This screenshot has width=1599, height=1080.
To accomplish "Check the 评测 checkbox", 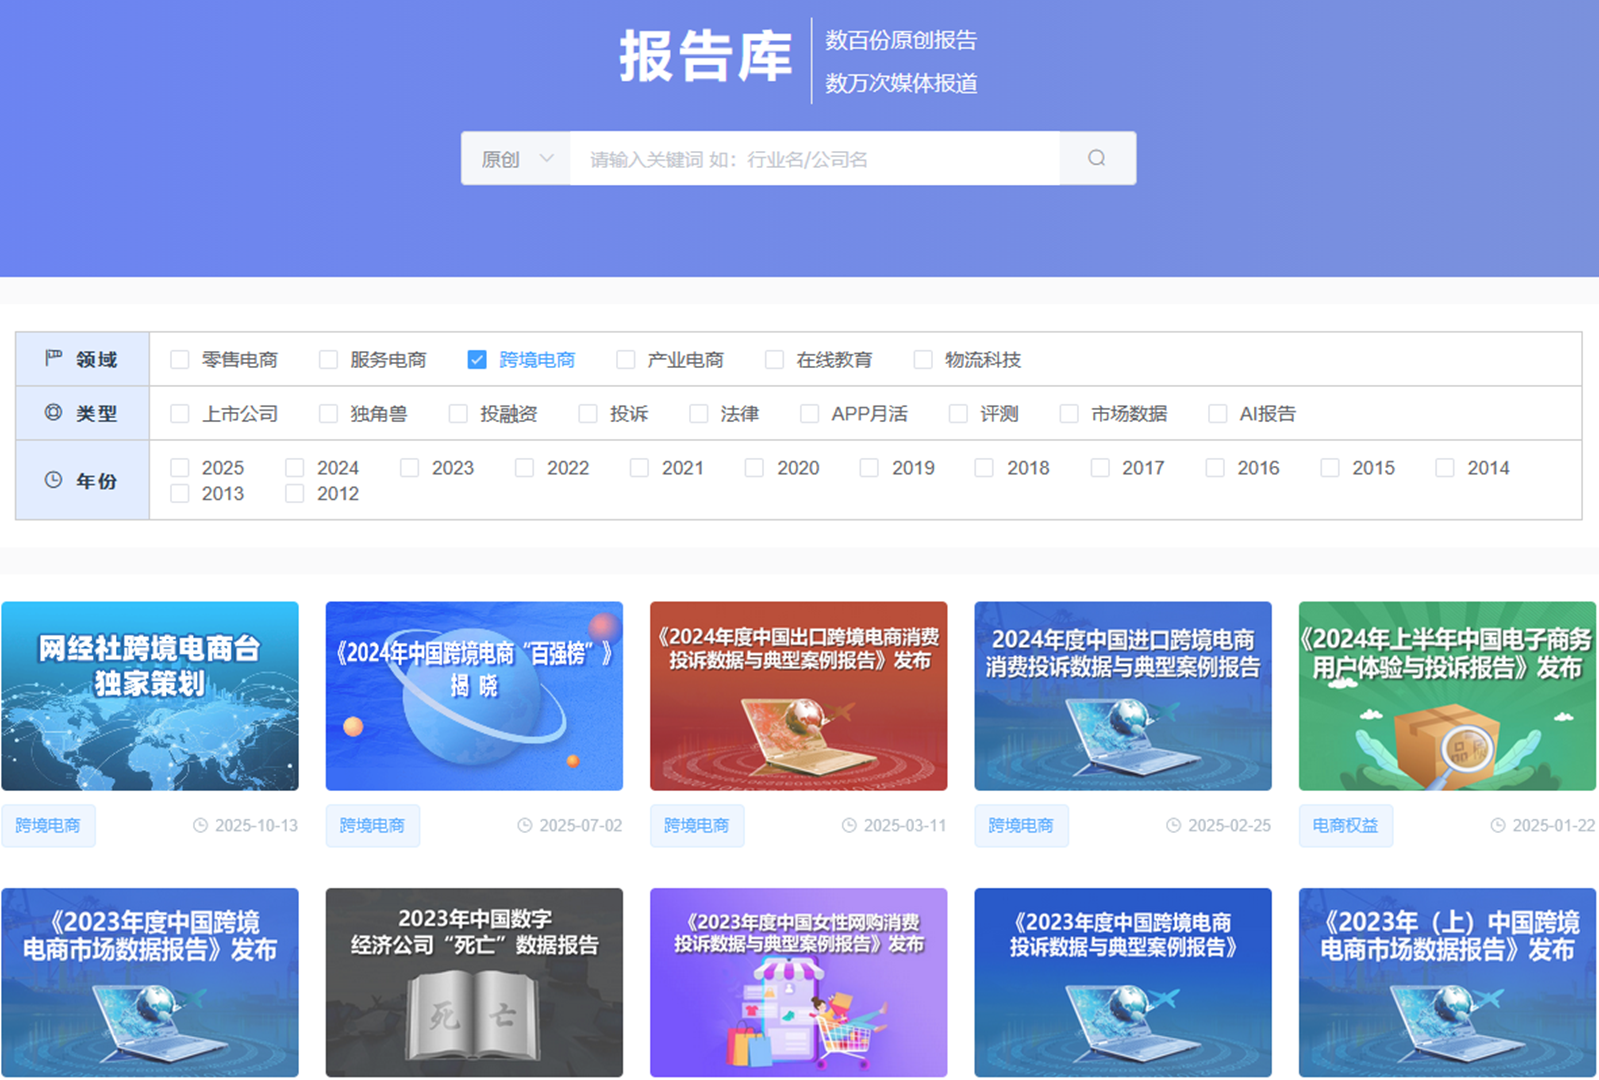I will pos(958,413).
